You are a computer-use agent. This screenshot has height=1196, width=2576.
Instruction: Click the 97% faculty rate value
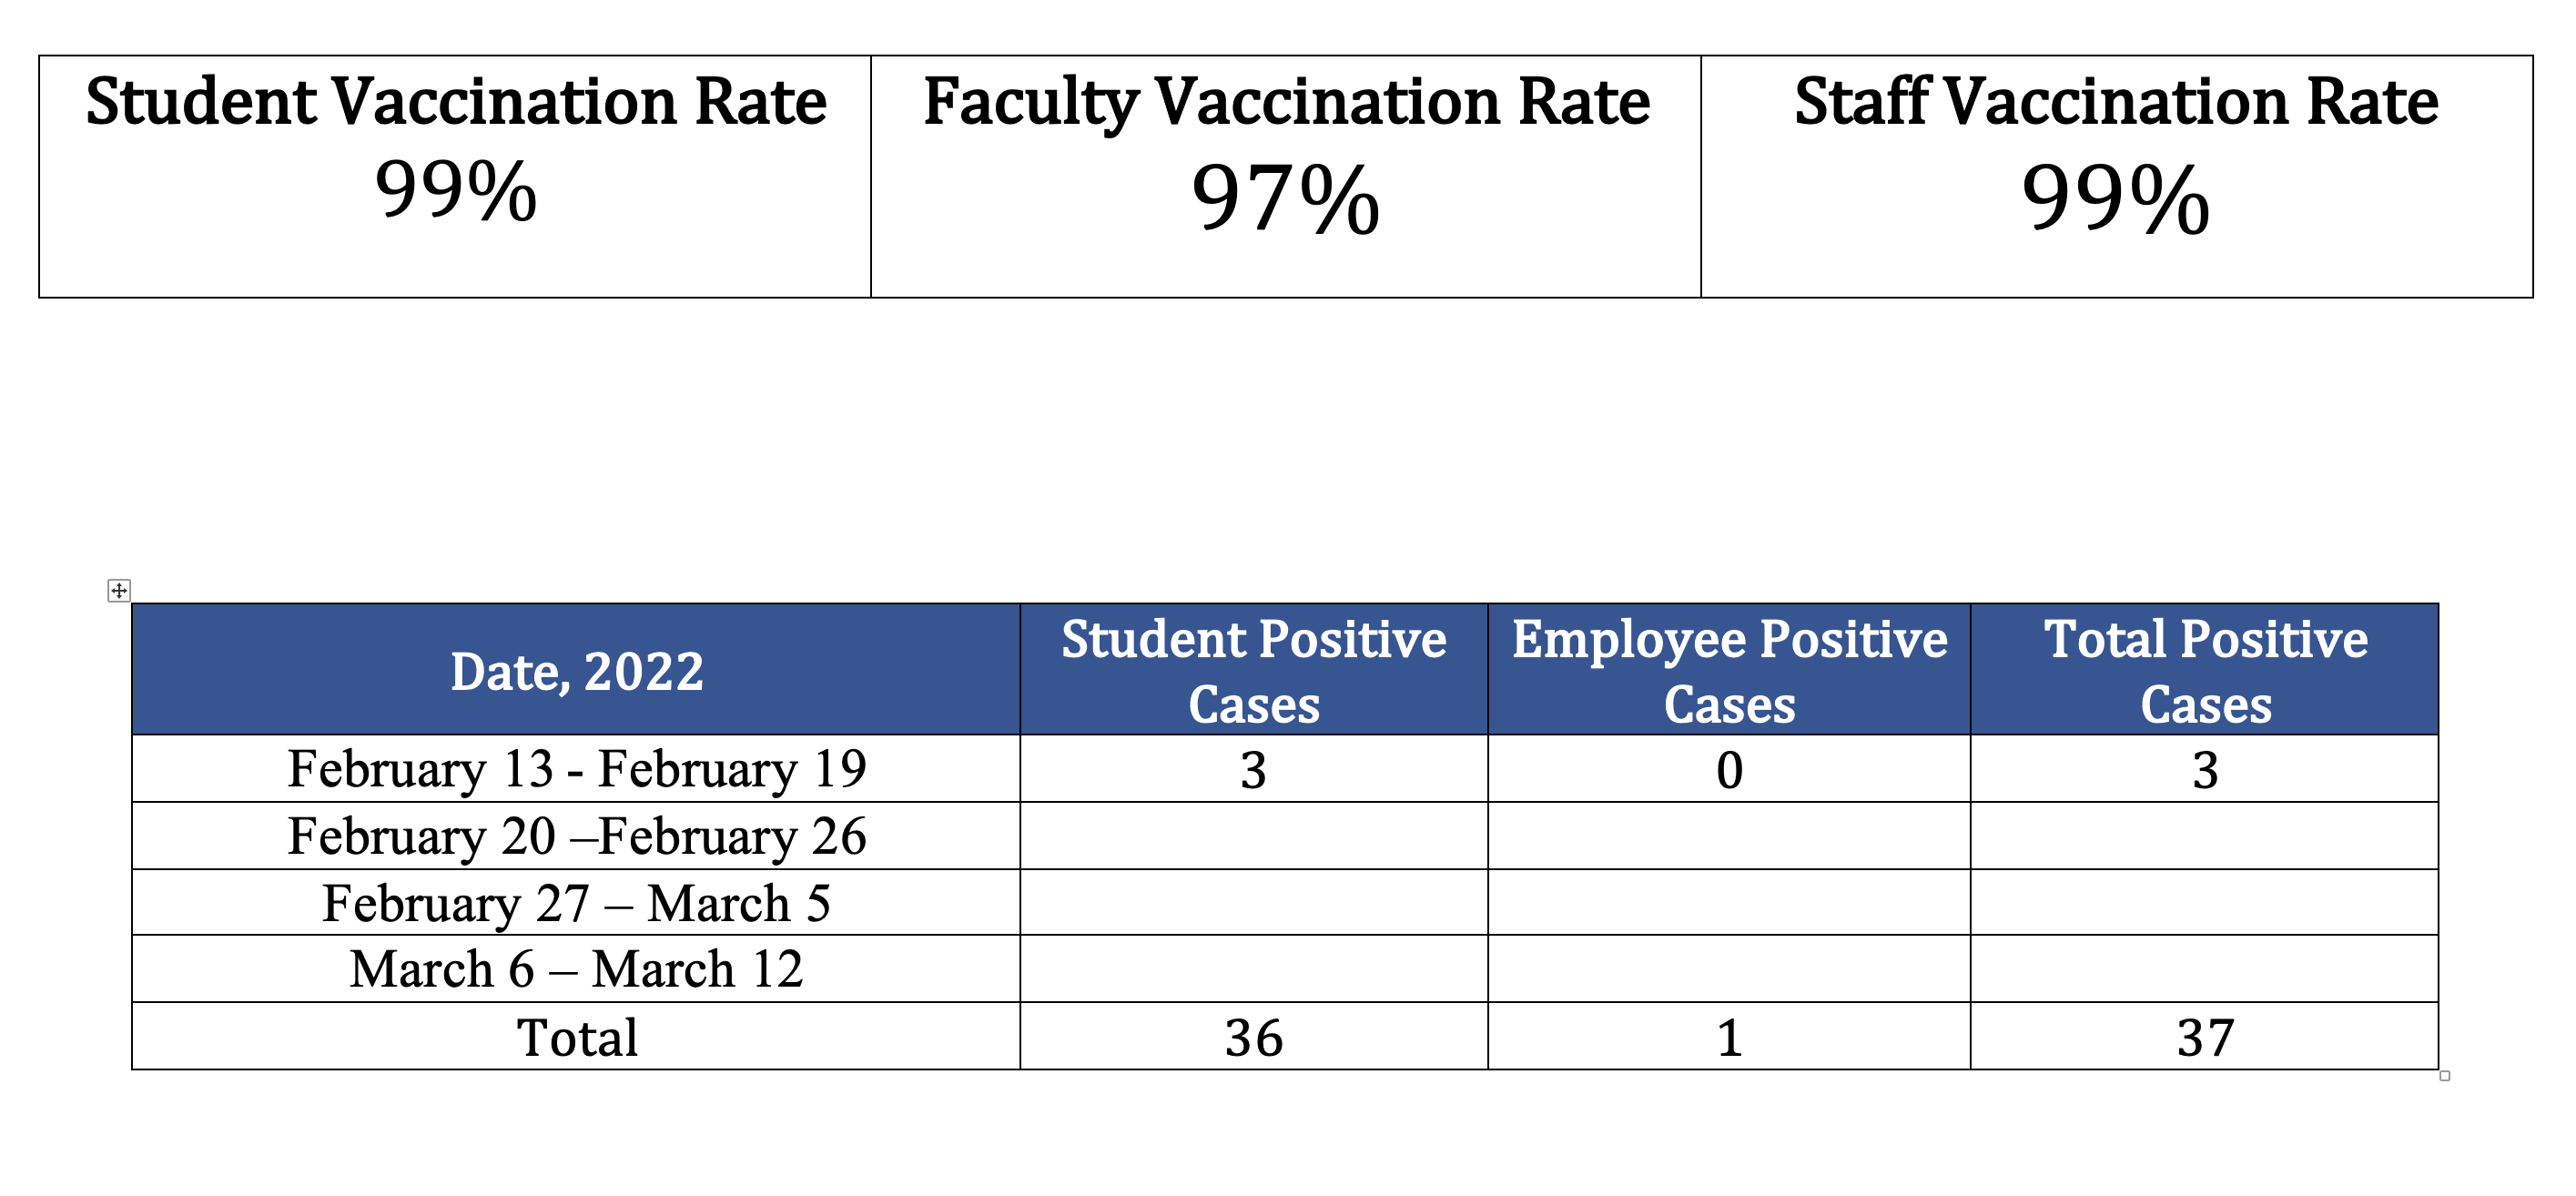click(1286, 199)
